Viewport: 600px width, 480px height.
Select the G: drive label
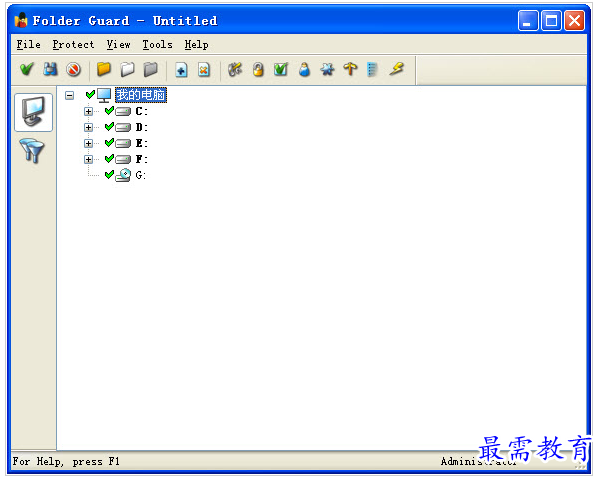140,175
